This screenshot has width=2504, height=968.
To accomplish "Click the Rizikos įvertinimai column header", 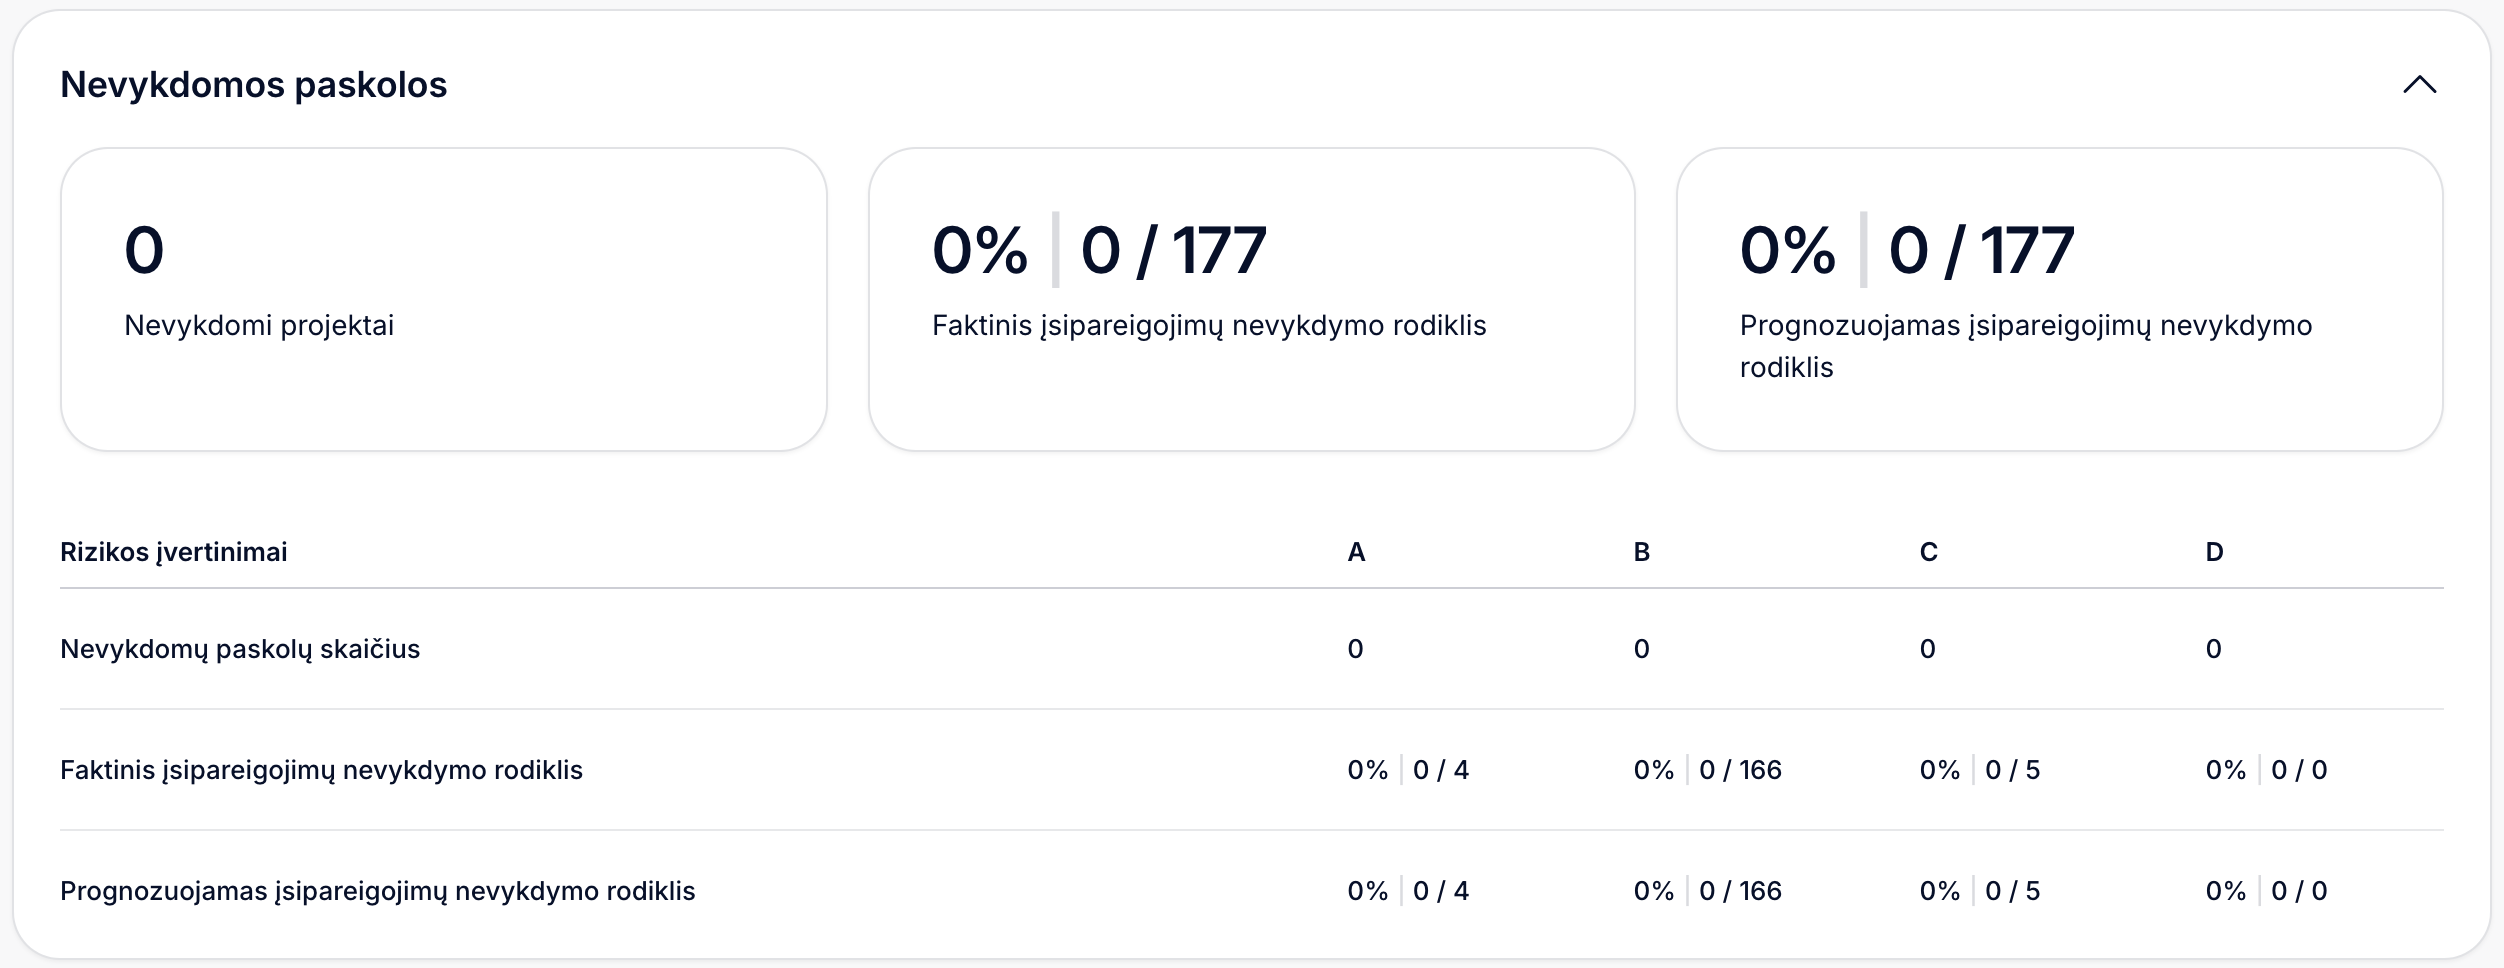I will (174, 552).
